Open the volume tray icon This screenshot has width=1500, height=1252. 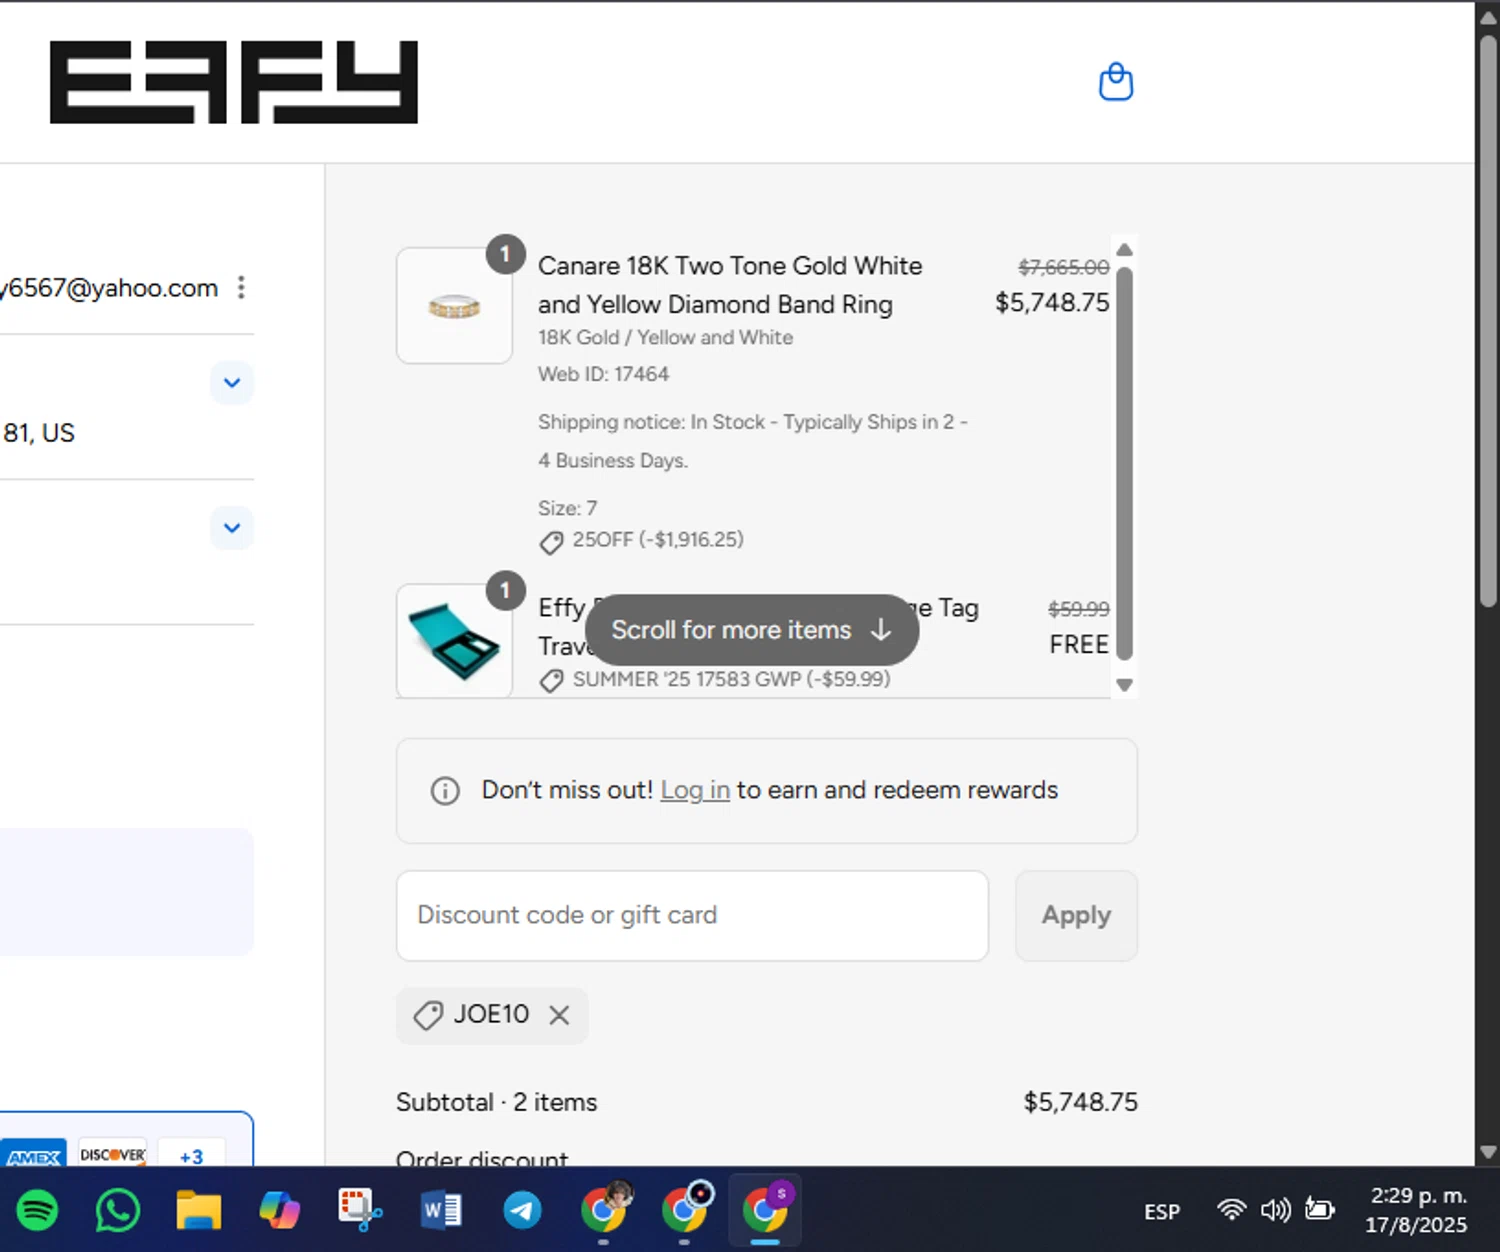click(1275, 1211)
